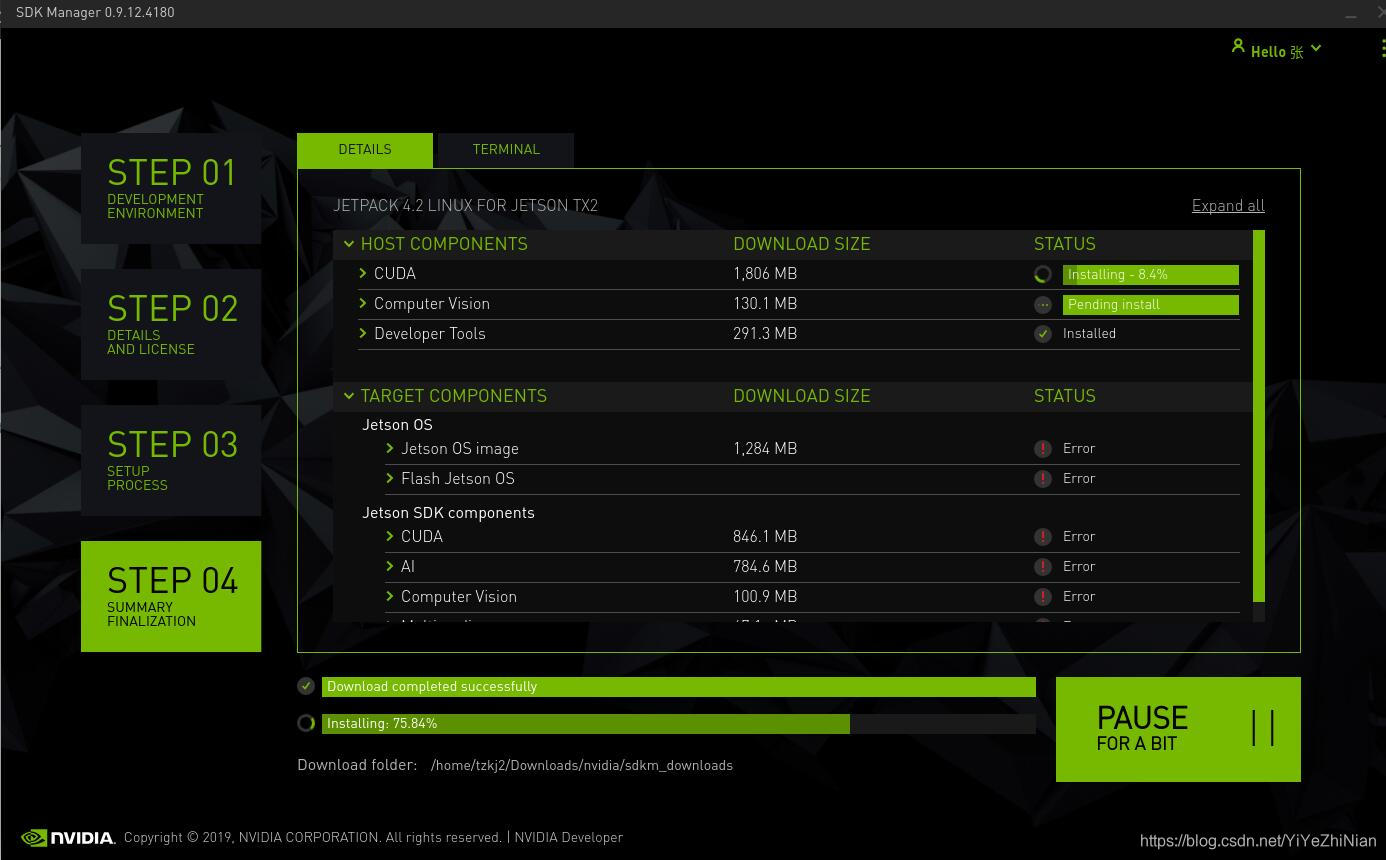Click the Jetson OS group label
This screenshot has height=860, width=1386.
tap(397, 425)
